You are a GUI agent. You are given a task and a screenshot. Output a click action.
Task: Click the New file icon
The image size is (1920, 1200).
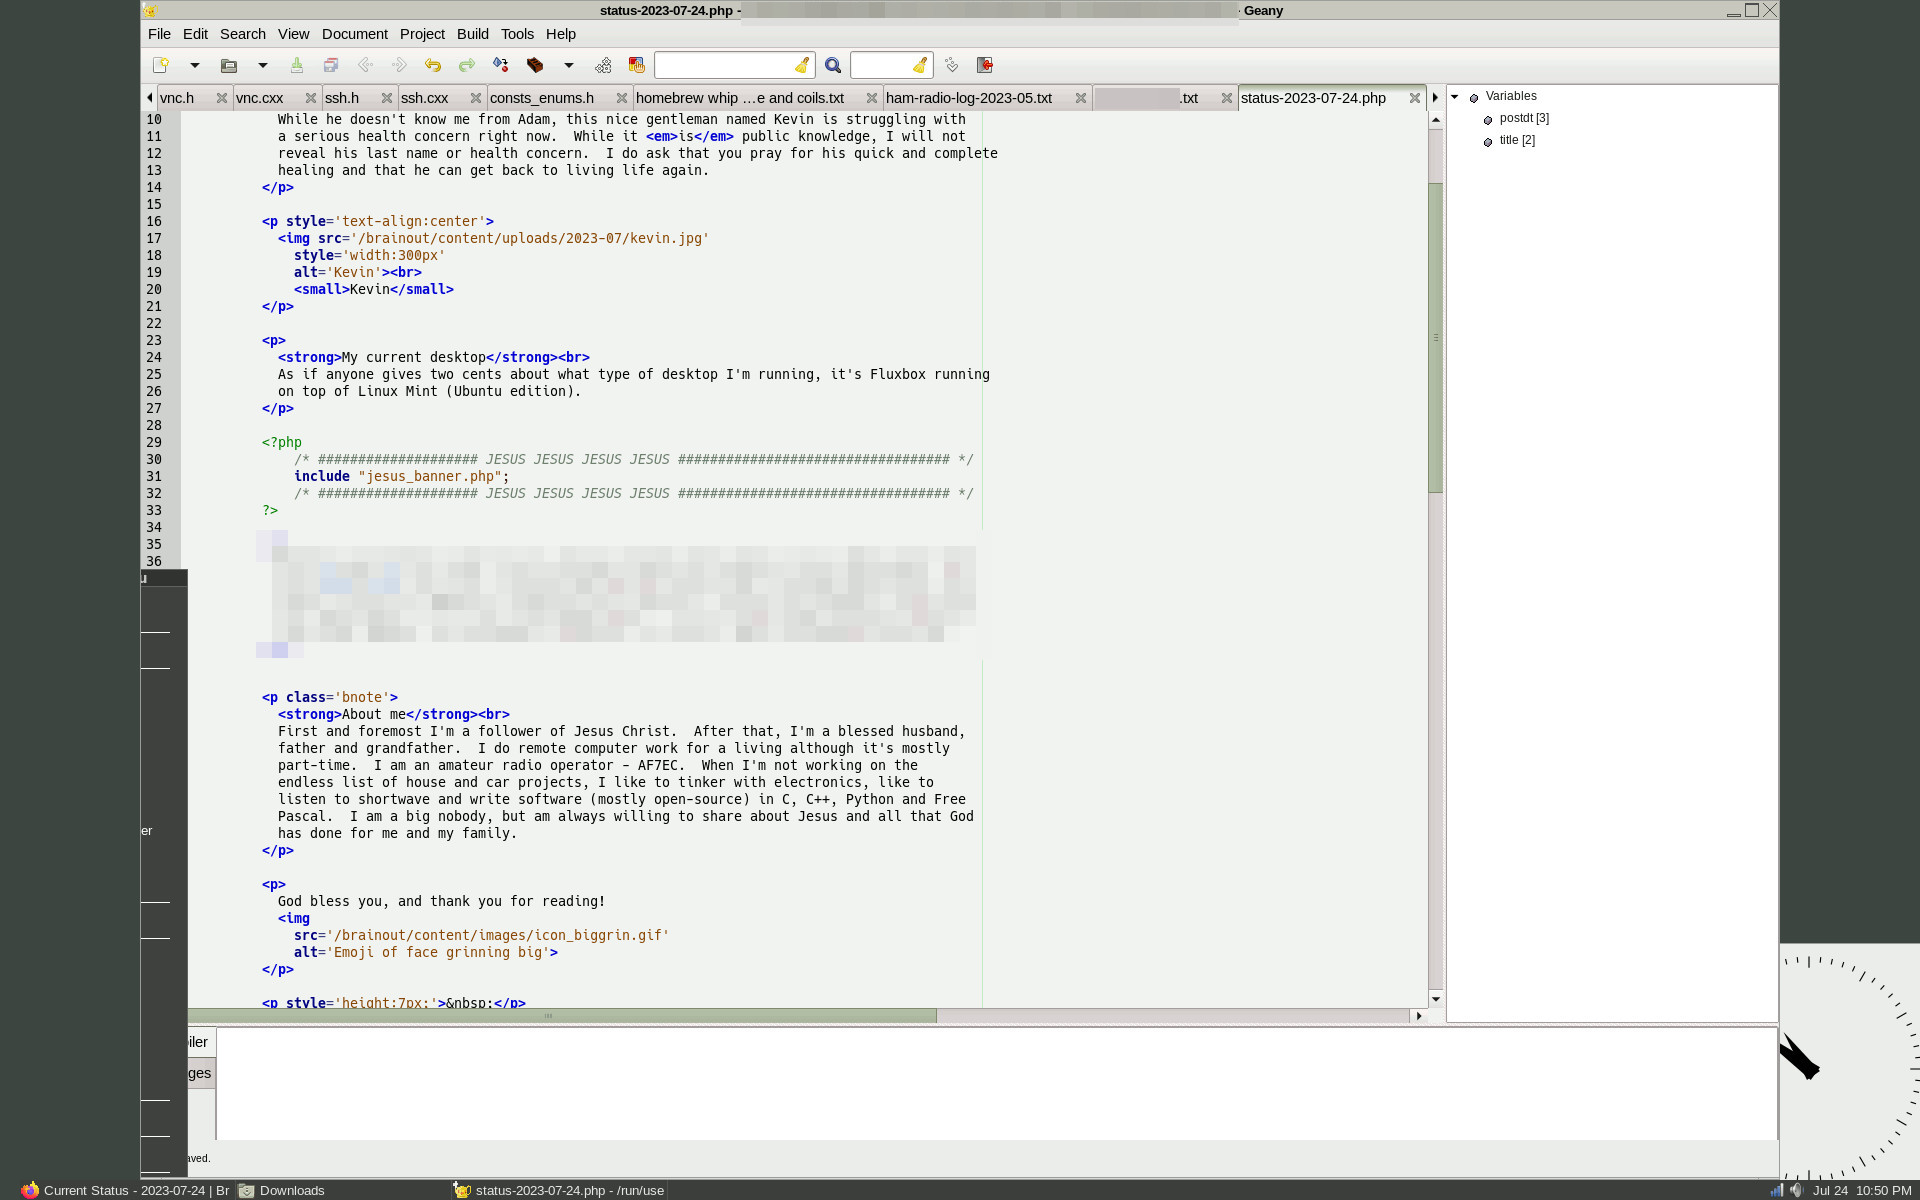pos(160,65)
